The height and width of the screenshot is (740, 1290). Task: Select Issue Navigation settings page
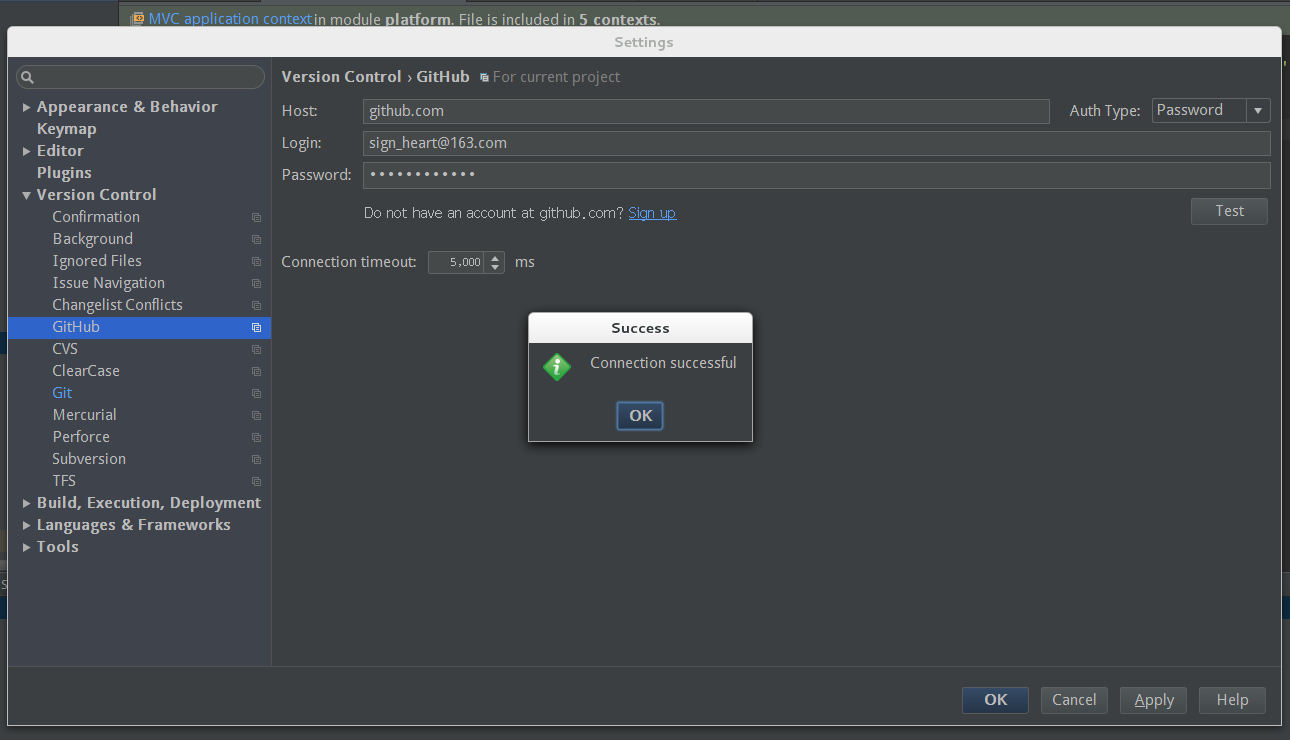(x=108, y=283)
